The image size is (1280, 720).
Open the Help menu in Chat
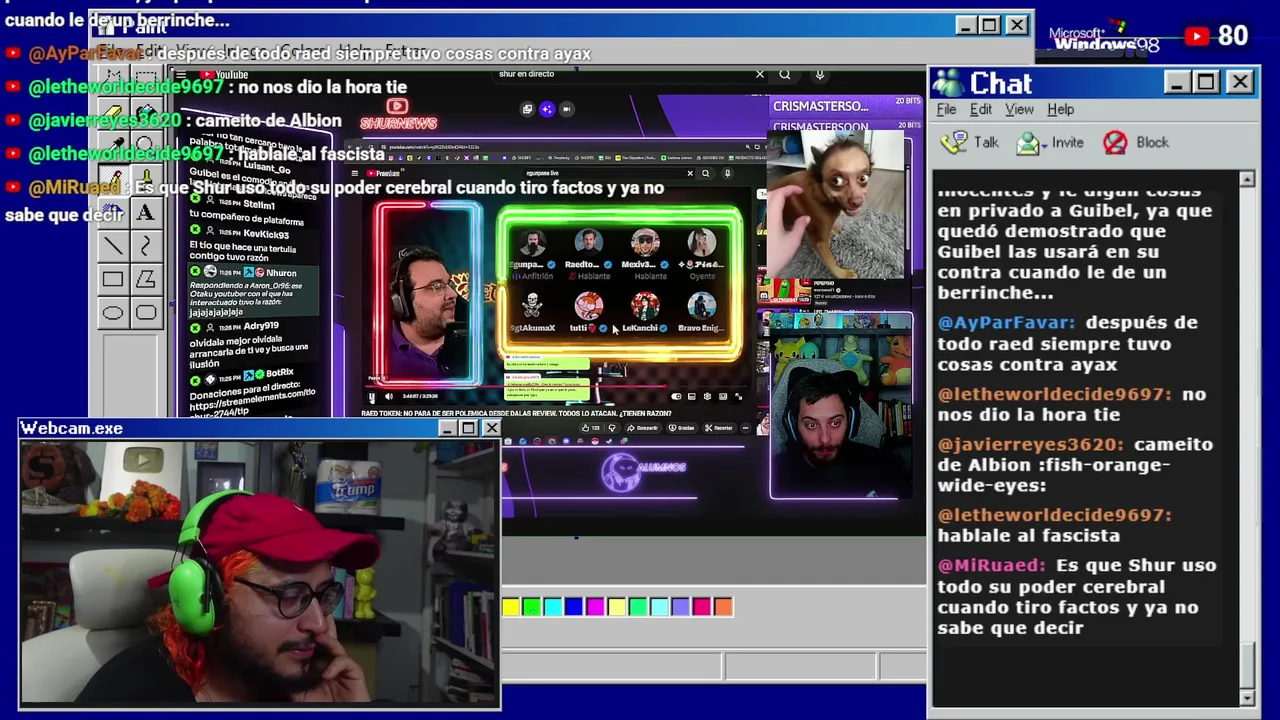click(1060, 109)
